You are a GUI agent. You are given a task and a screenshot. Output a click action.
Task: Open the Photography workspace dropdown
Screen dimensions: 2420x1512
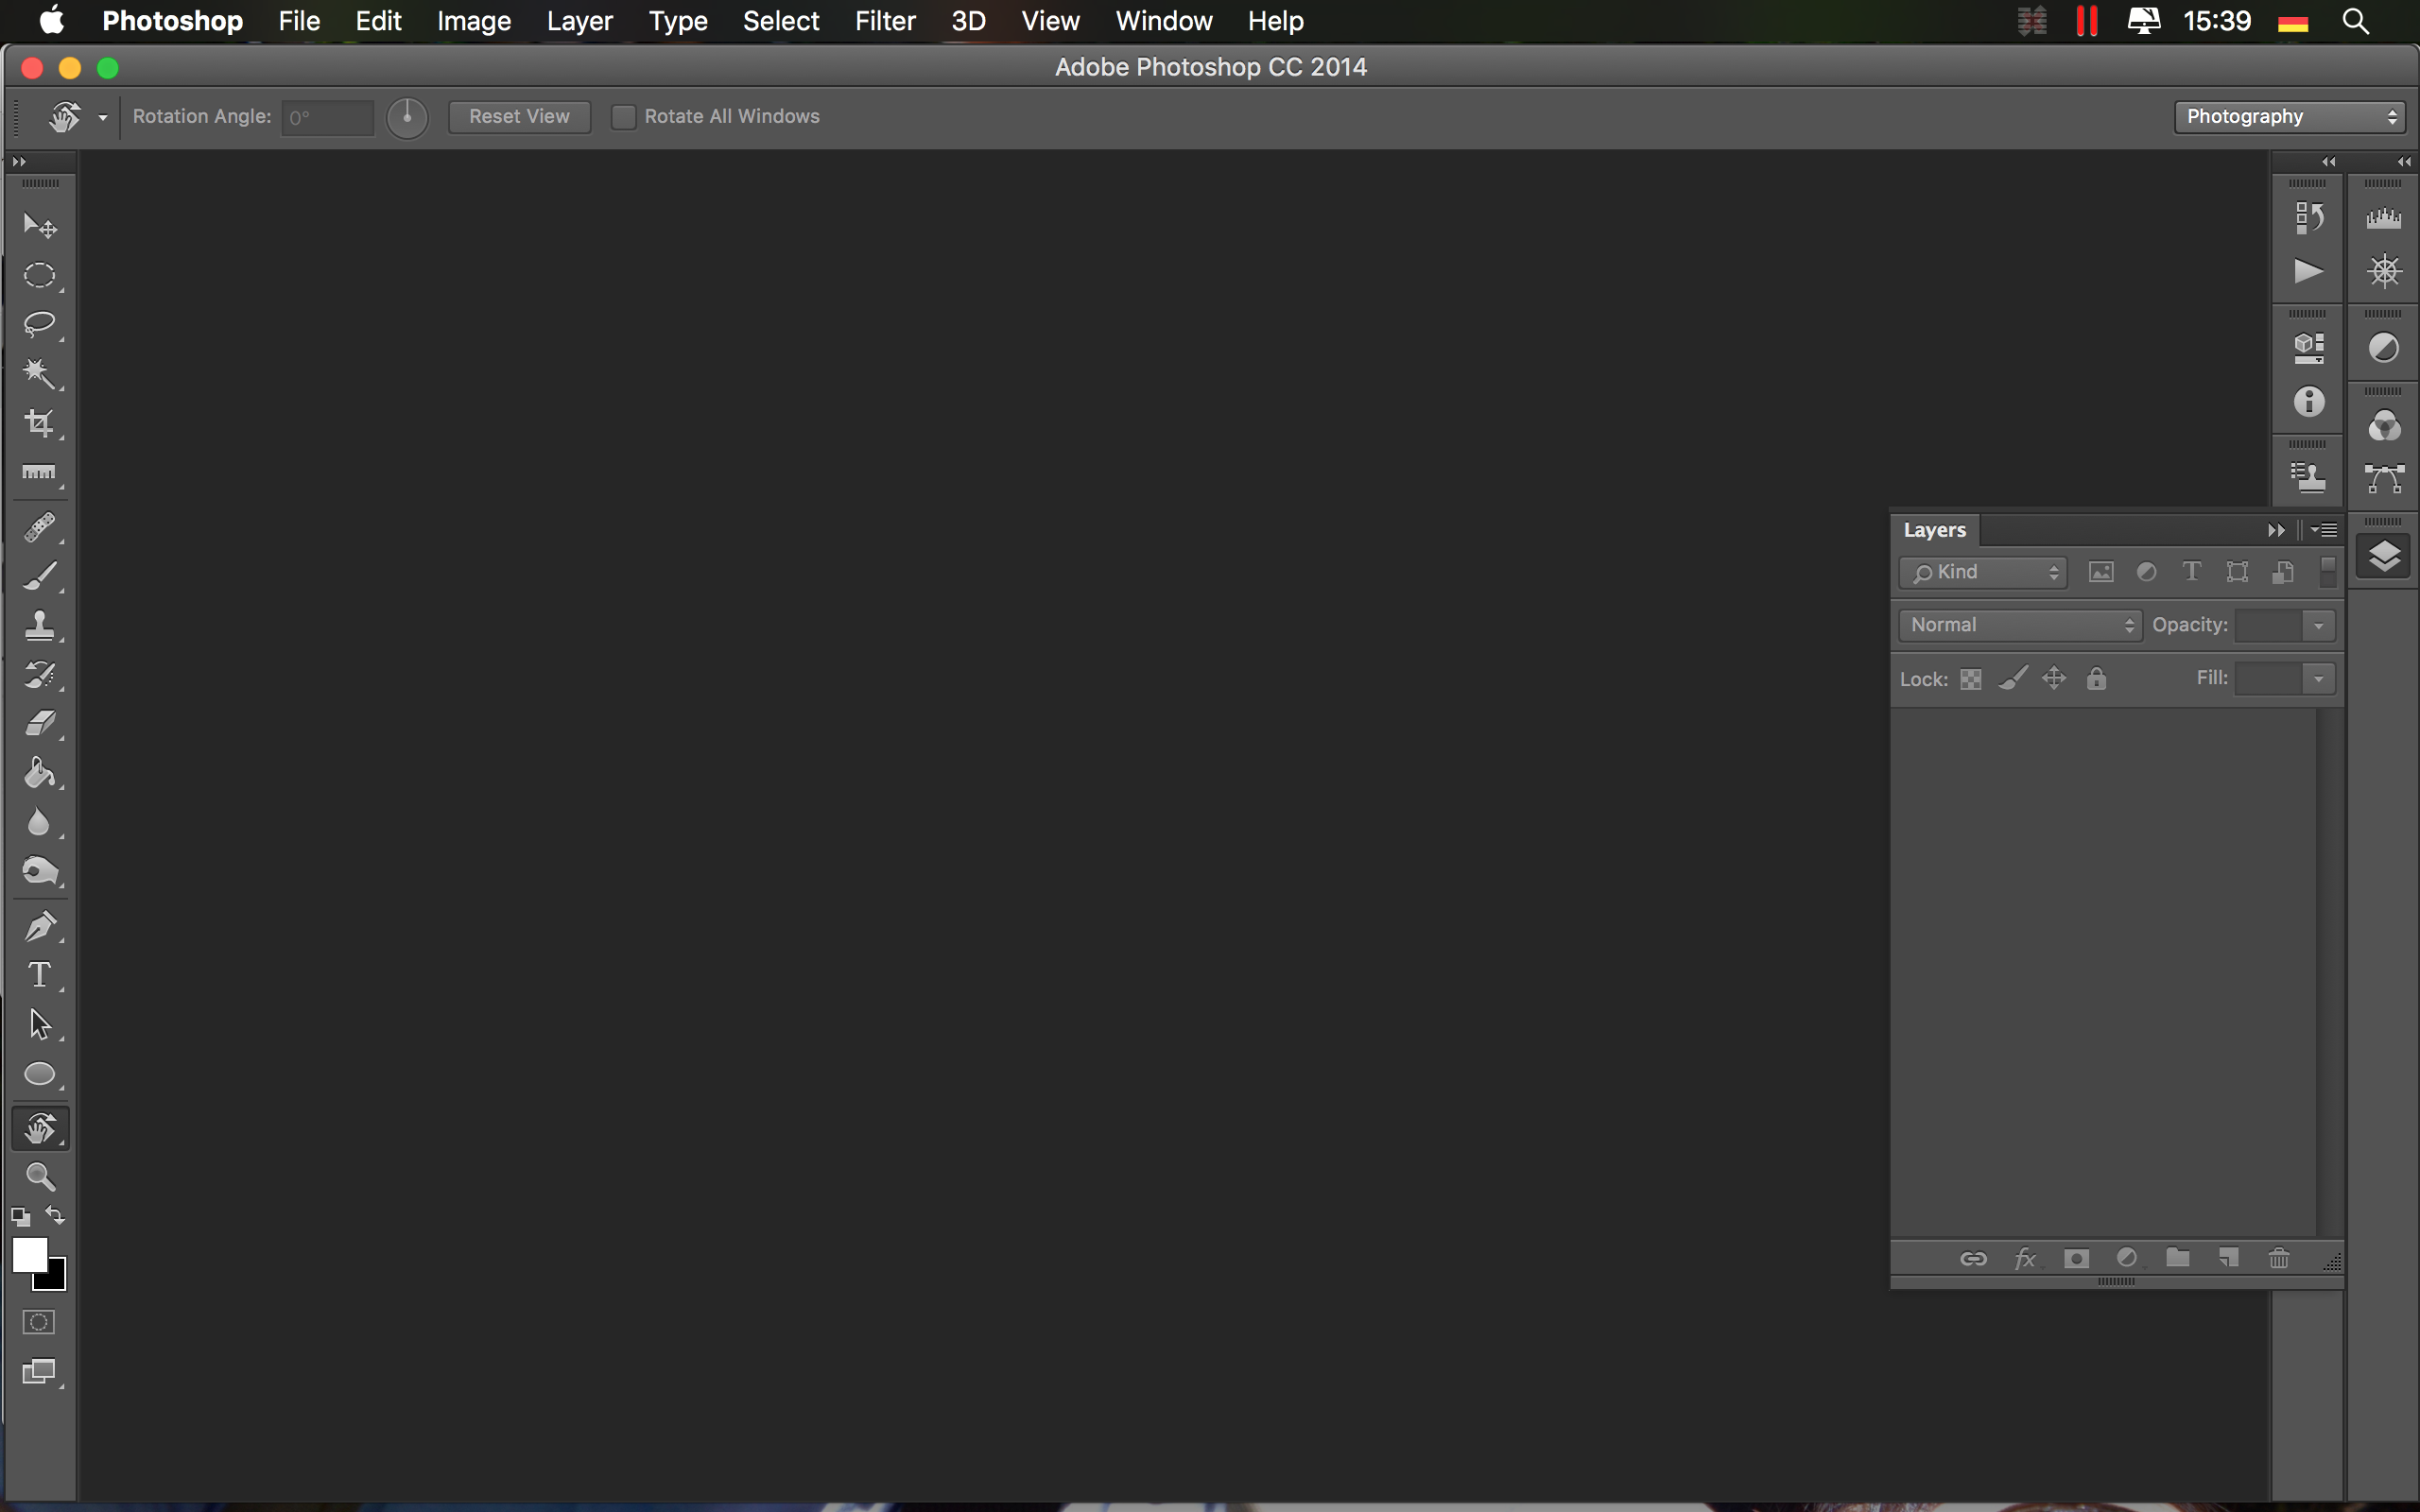(2288, 117)
